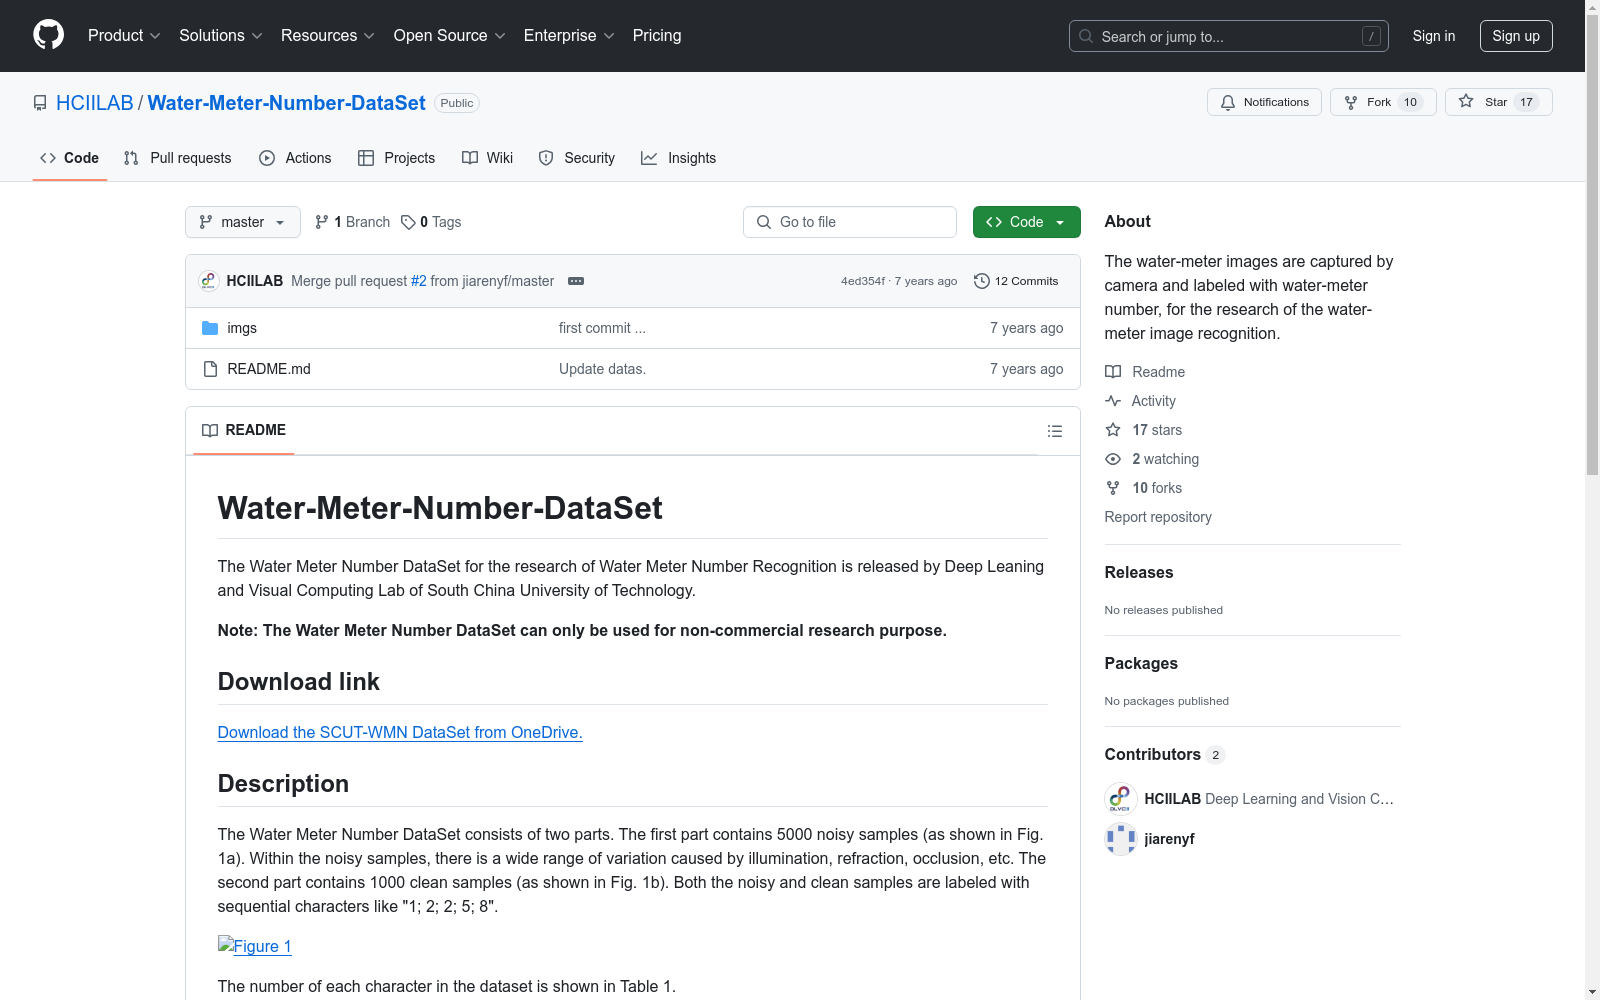This screenshot has width=1600, height=1000.
Task: Click the GitHub logo icon
Action: [48, 36]
